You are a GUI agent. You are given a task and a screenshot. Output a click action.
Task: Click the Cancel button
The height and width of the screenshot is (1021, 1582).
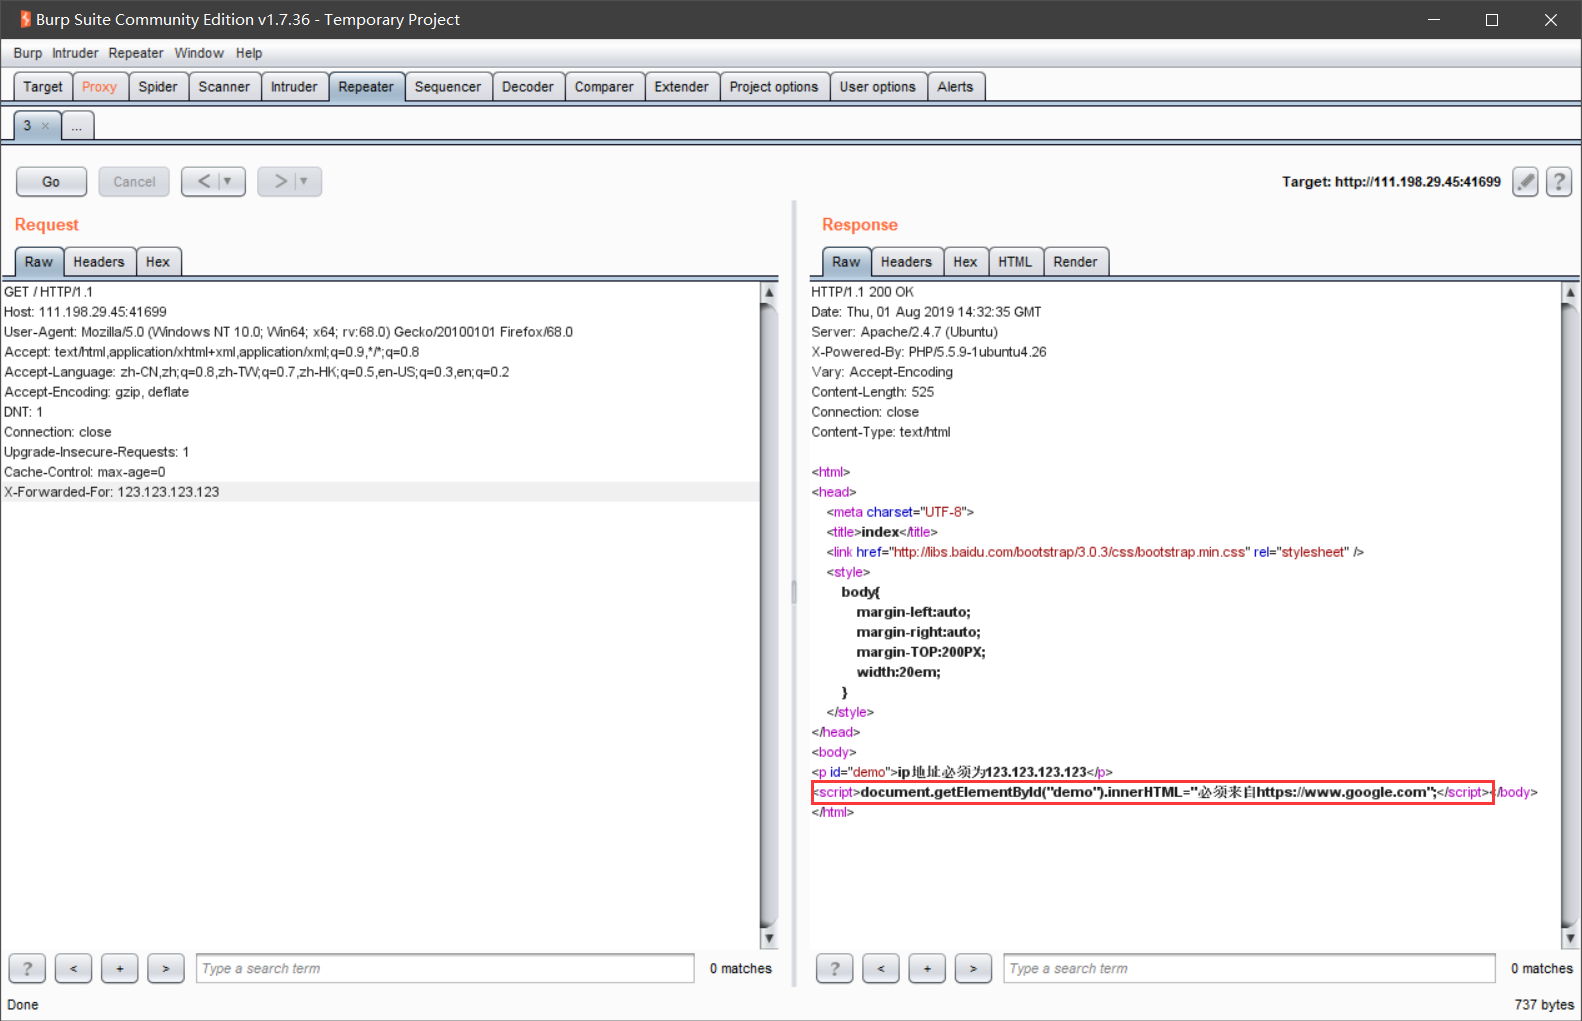pos(134,182)
